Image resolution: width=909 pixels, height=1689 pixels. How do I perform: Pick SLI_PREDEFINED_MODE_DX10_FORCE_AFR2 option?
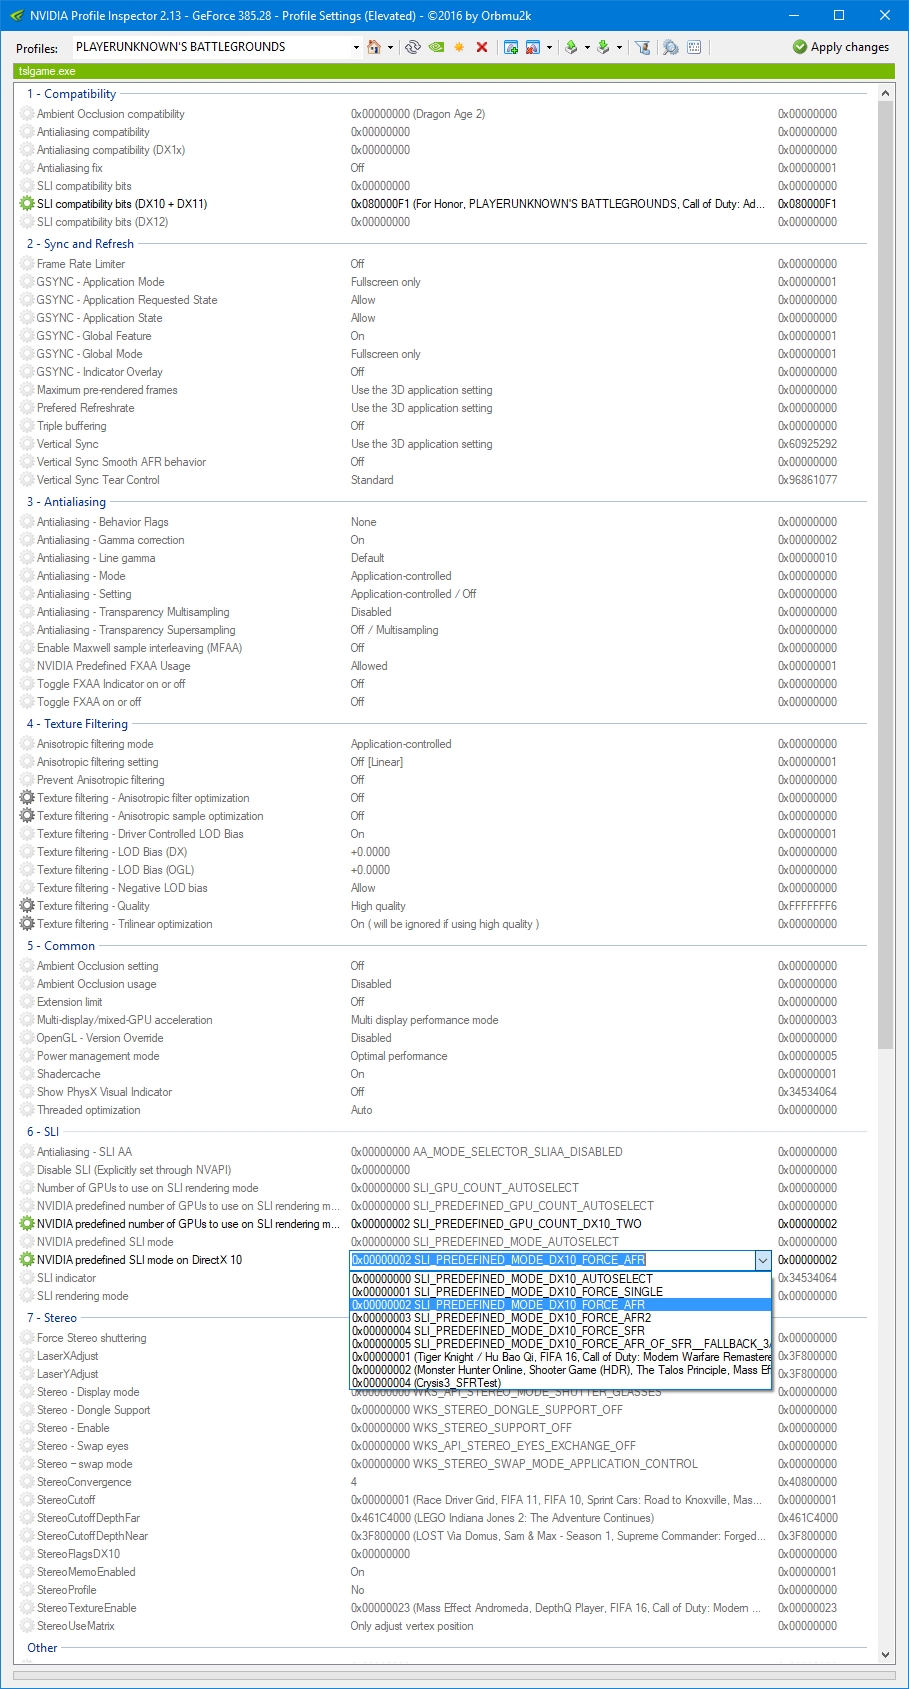560,1318
